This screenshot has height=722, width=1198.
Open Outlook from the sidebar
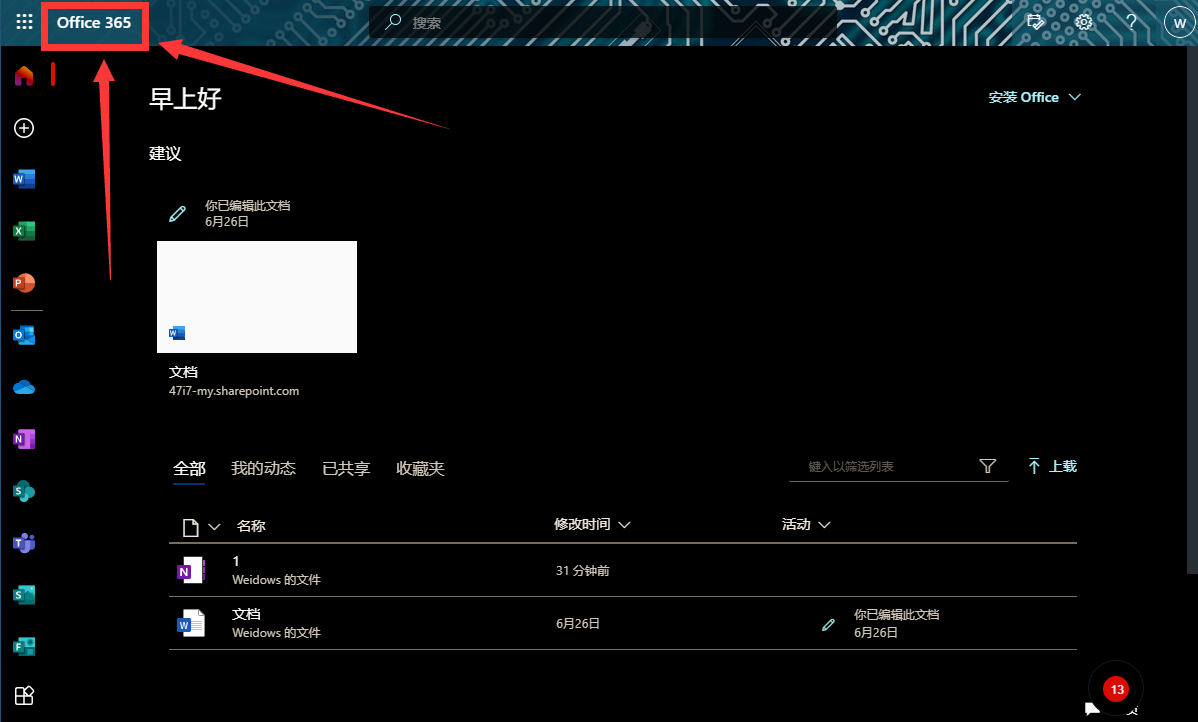tap(24, 335)
